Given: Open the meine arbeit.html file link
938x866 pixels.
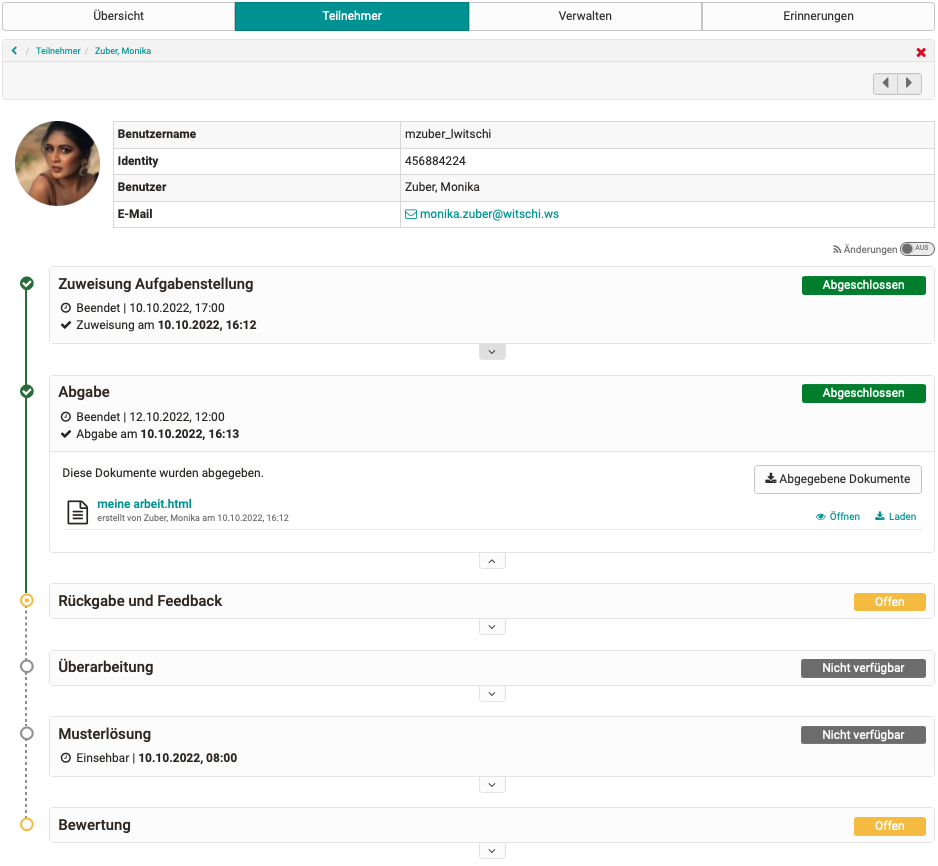Looking at the screenshot, I should [143, 503].
